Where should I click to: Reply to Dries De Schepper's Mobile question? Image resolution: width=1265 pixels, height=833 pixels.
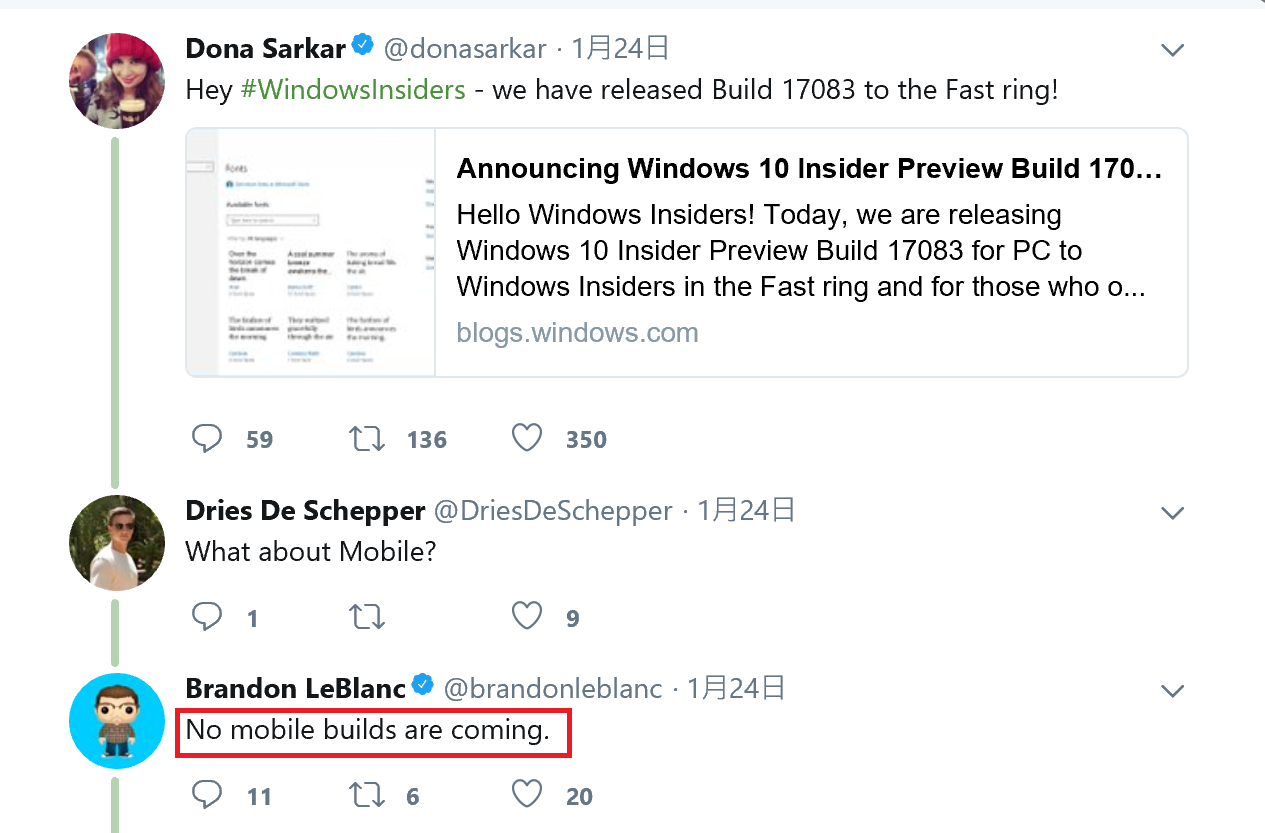pos(207,616)
